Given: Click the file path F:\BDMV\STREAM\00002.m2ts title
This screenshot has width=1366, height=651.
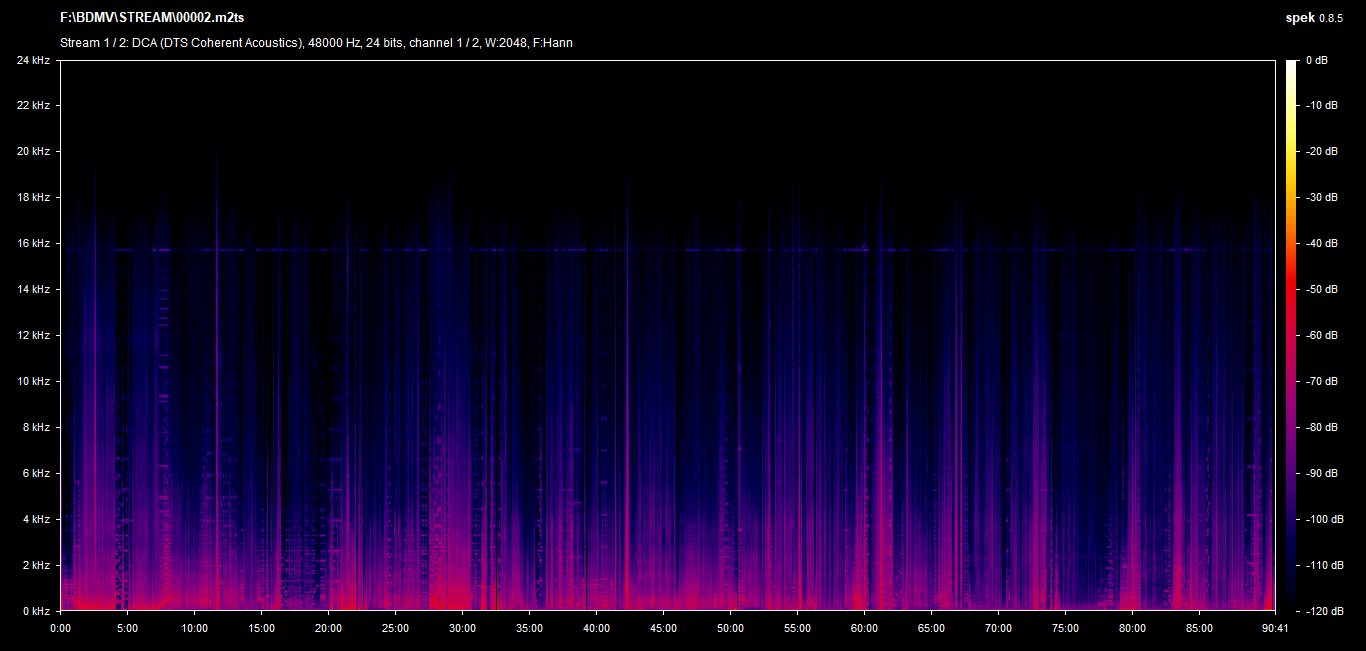Looking at the screenshot, I should pos(159,18).
